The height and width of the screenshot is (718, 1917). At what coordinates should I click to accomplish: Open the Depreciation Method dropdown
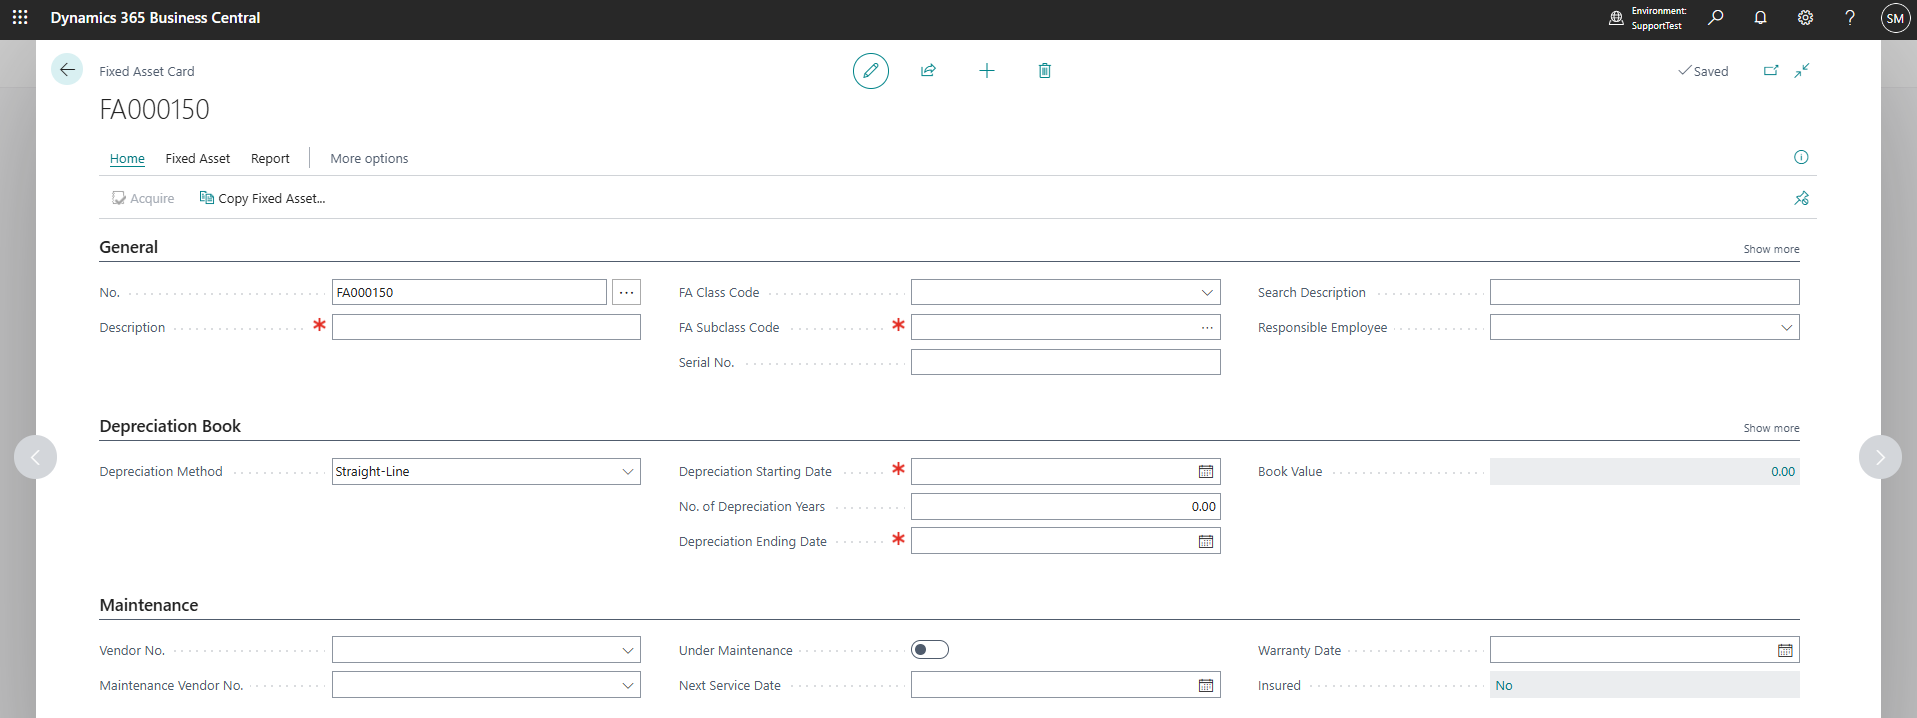[628, 472]
